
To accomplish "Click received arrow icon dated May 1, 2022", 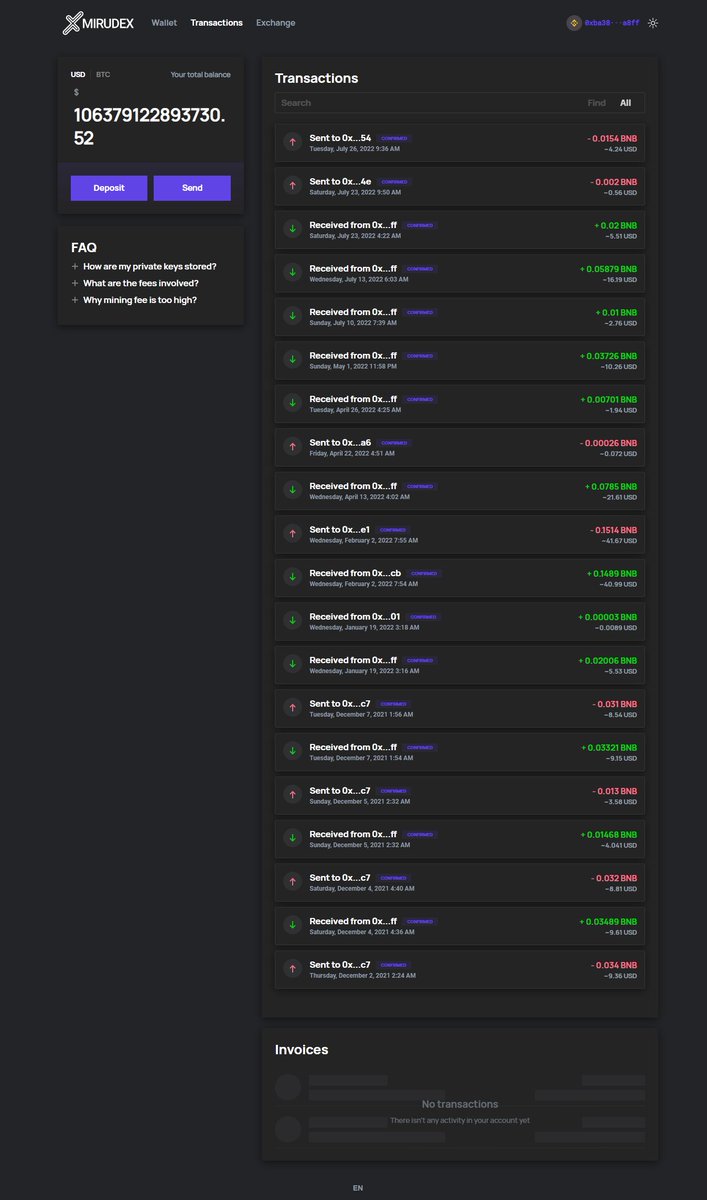I will (293, 360).
